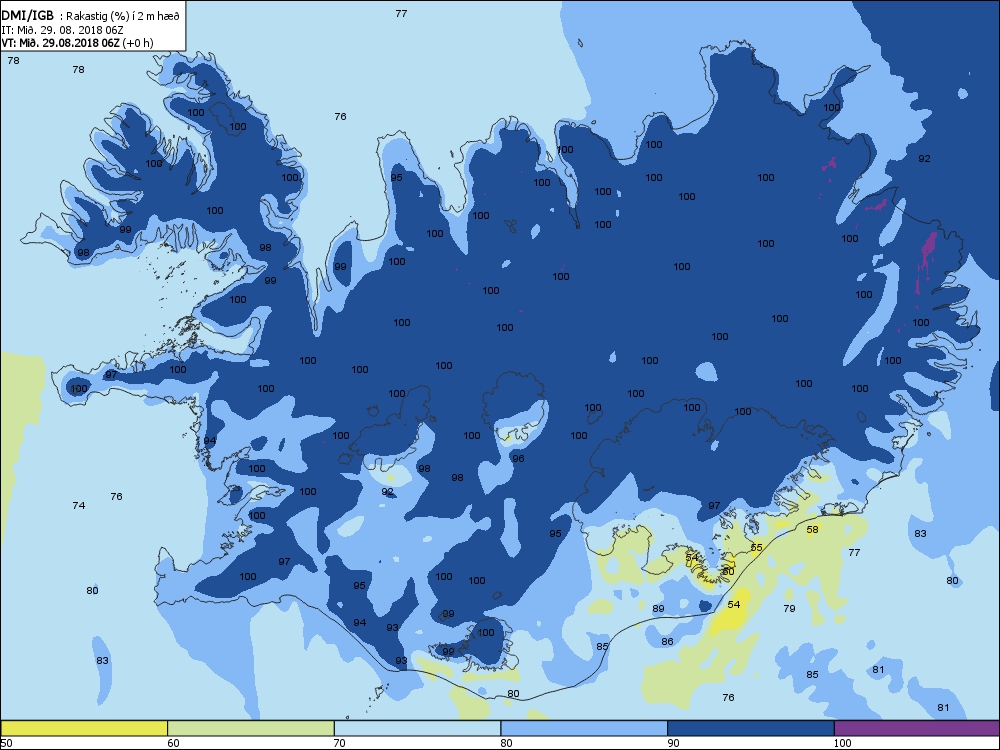The width and height of the screenshot is (1000, 750).
Task: Click the humidity value '79' on the map
Action: coord(789,608)
